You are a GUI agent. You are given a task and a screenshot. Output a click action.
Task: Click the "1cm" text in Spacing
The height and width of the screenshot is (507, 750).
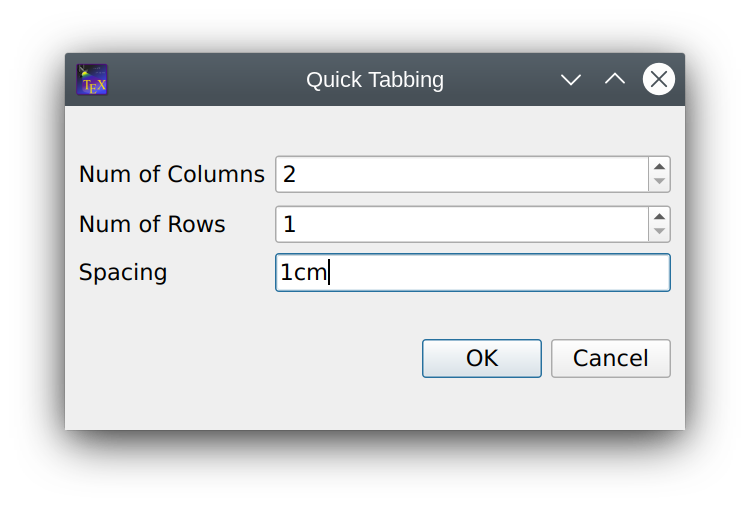[x=303, y=272]
